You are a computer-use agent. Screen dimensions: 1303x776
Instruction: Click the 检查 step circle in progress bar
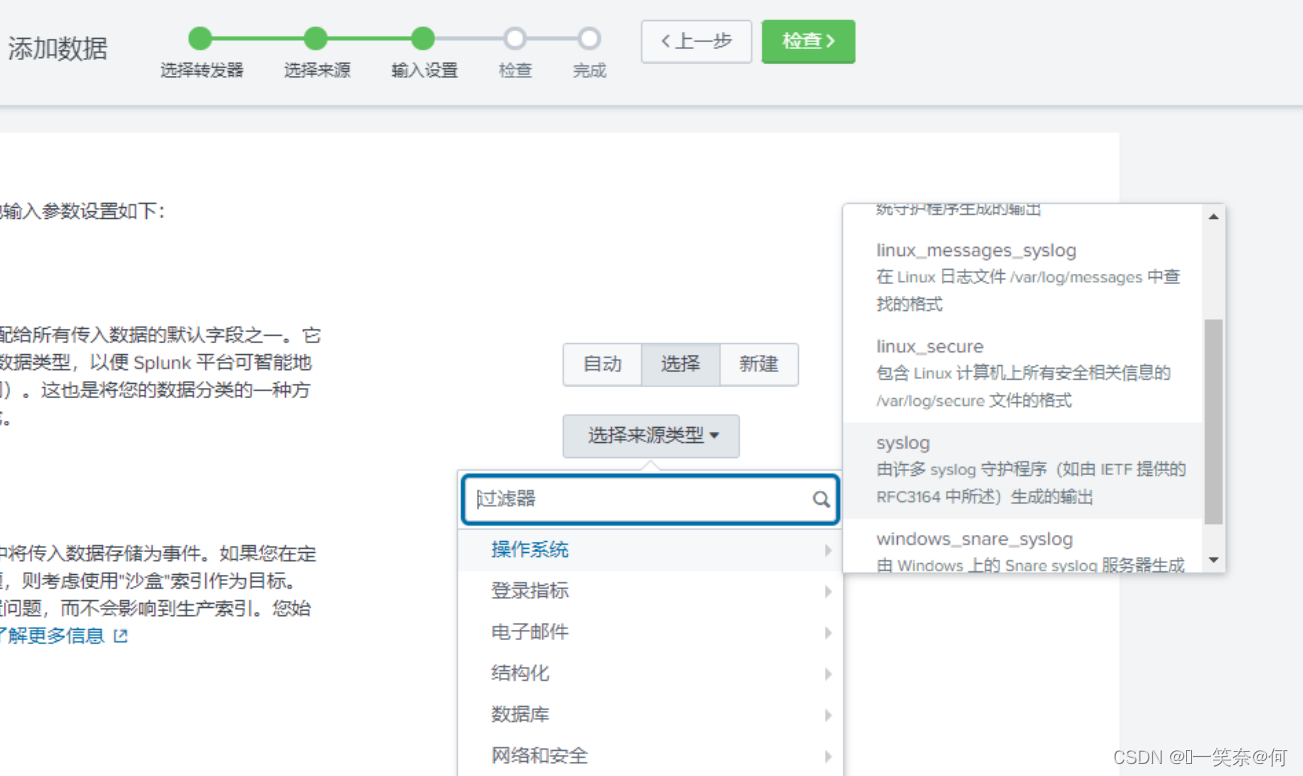click(x=514, y=39)
